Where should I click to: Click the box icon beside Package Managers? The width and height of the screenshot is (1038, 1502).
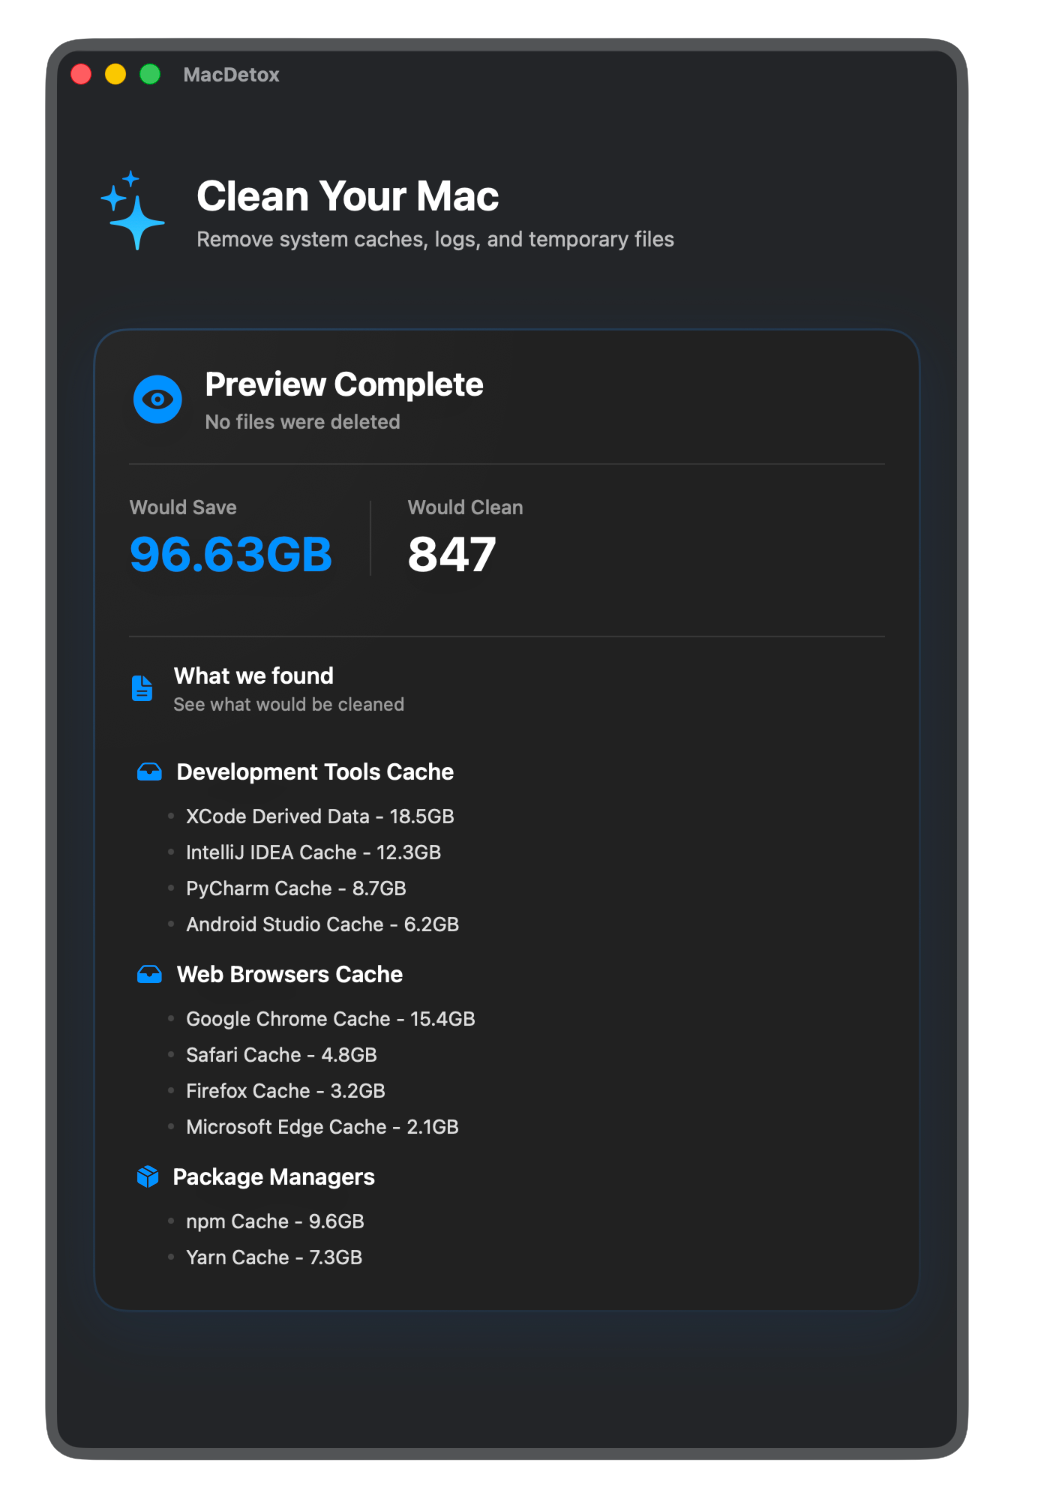[148, 1177]
